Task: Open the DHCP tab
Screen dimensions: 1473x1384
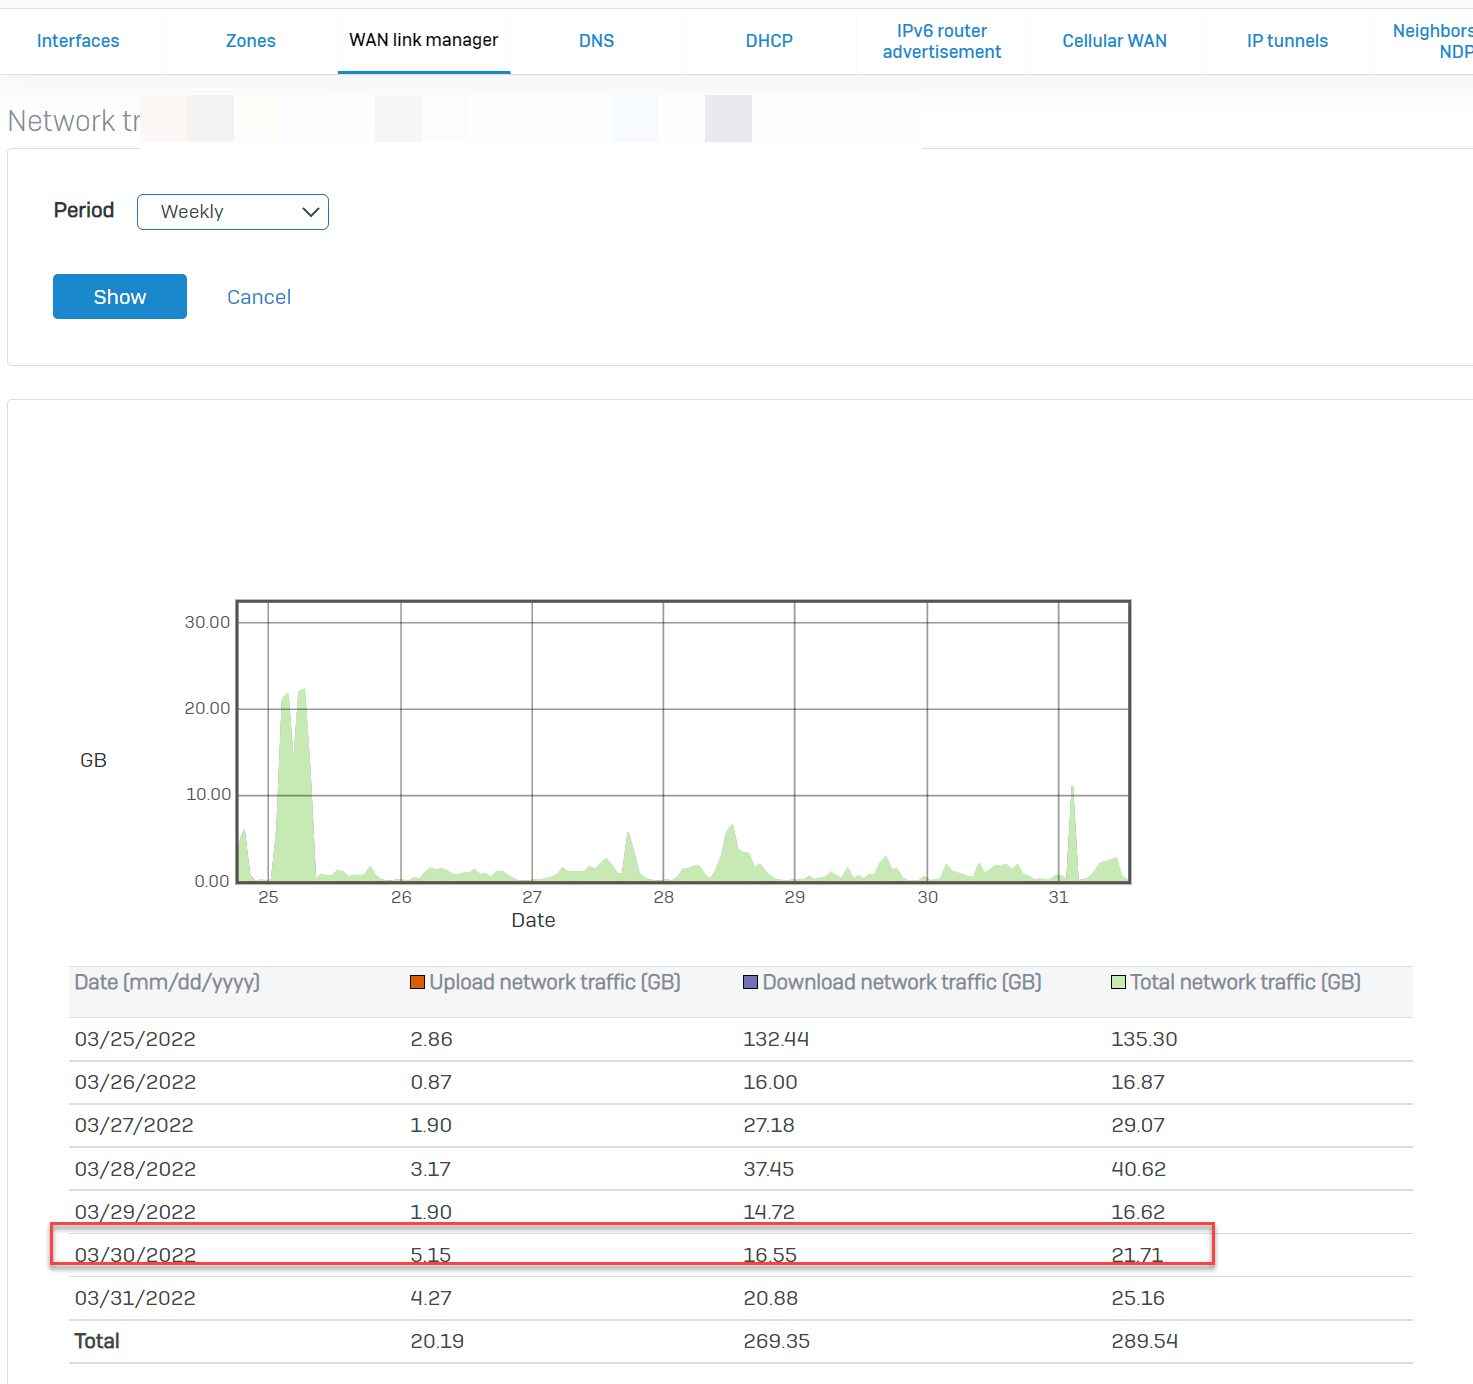Action: pyautogui.click(x=769, y=41)
